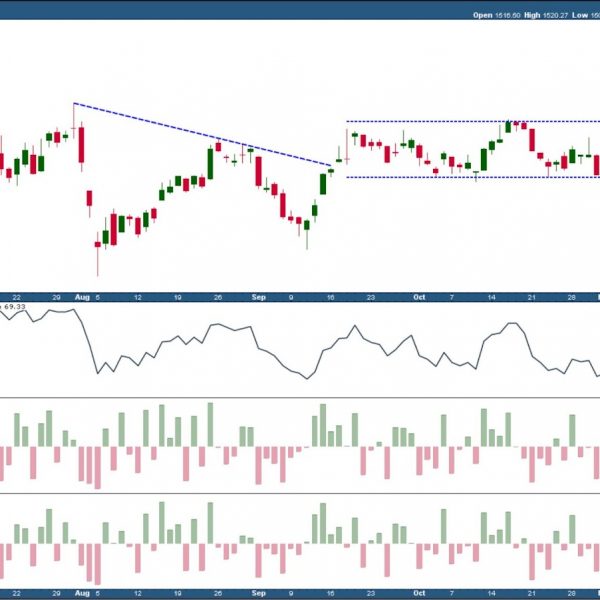This screenshot has width=600, height=600.
Task: Click Sep on the axis under the candlesticks
Action: tap(259, 297)
